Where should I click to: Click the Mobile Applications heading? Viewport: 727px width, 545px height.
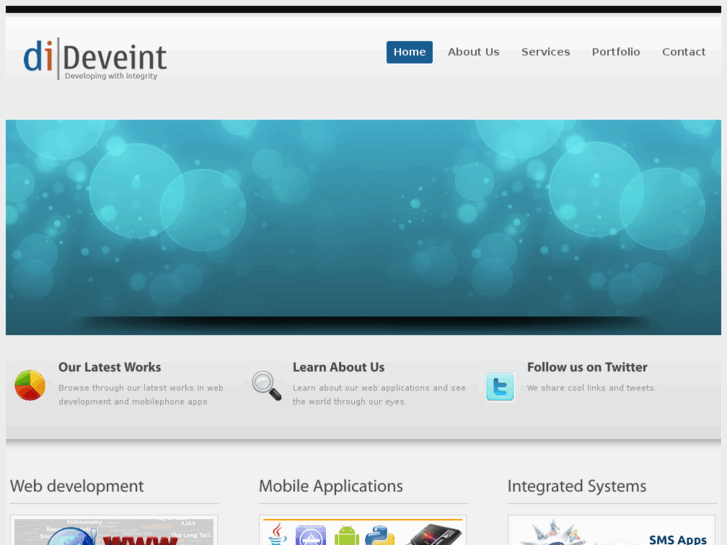tap(331, 486)
